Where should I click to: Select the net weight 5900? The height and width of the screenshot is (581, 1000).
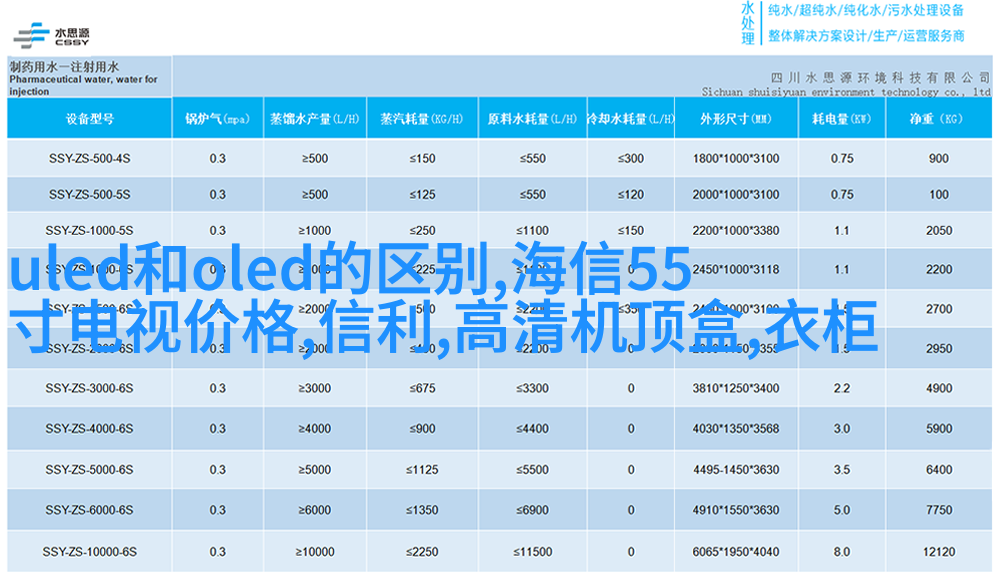pos(939,429)
